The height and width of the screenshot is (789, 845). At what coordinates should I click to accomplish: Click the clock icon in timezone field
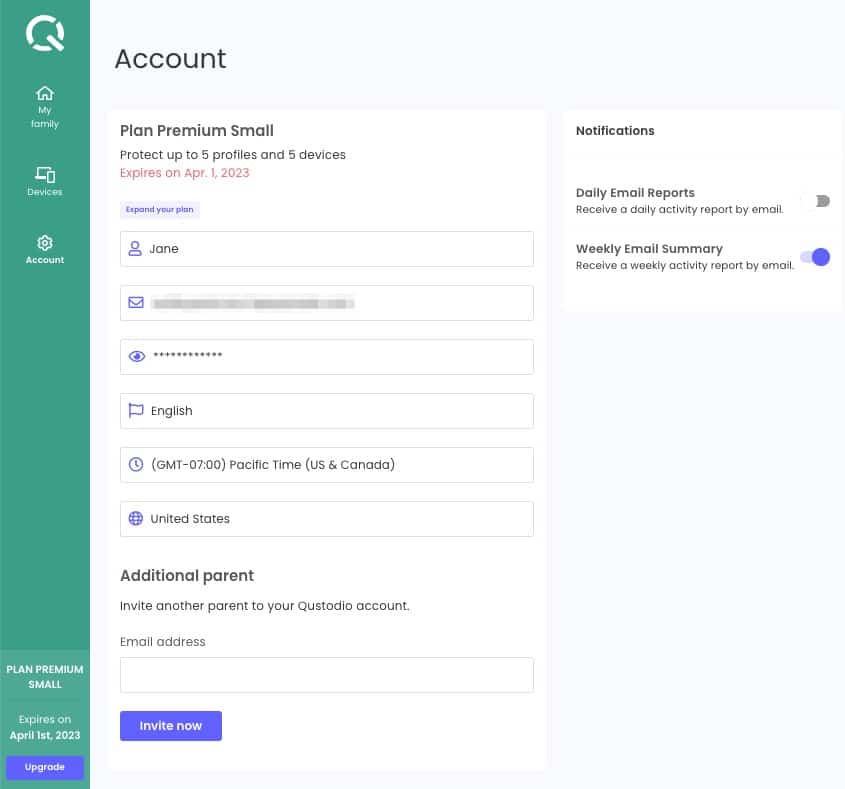136,464
